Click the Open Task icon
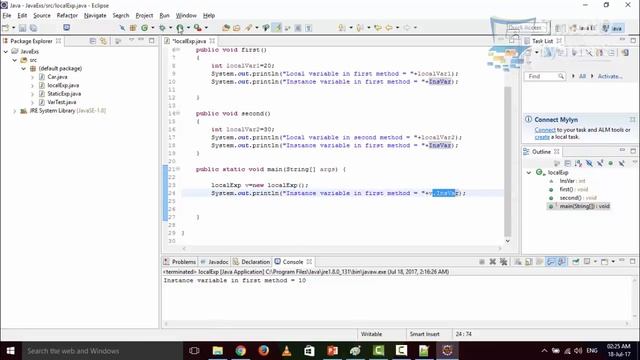Viewport: 640px width, 360px height. (x=236, y=28)
